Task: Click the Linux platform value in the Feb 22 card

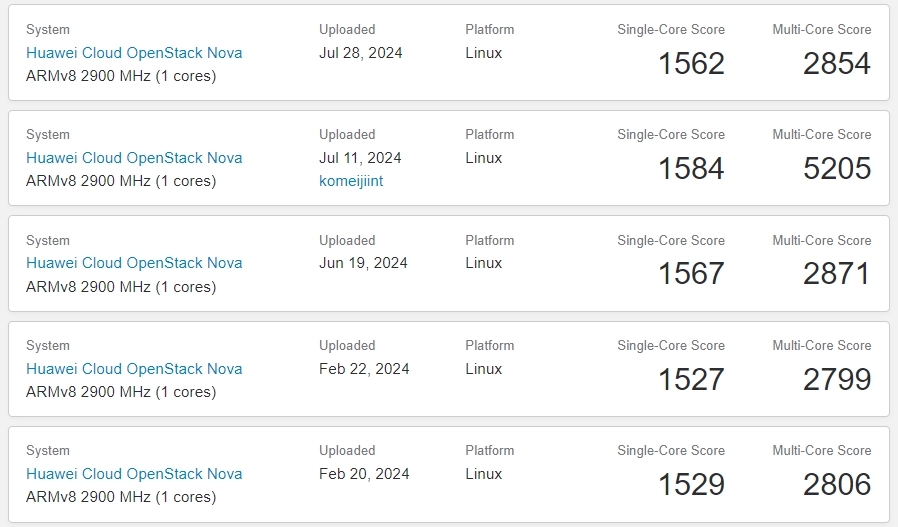Action: tap(483, 368)
